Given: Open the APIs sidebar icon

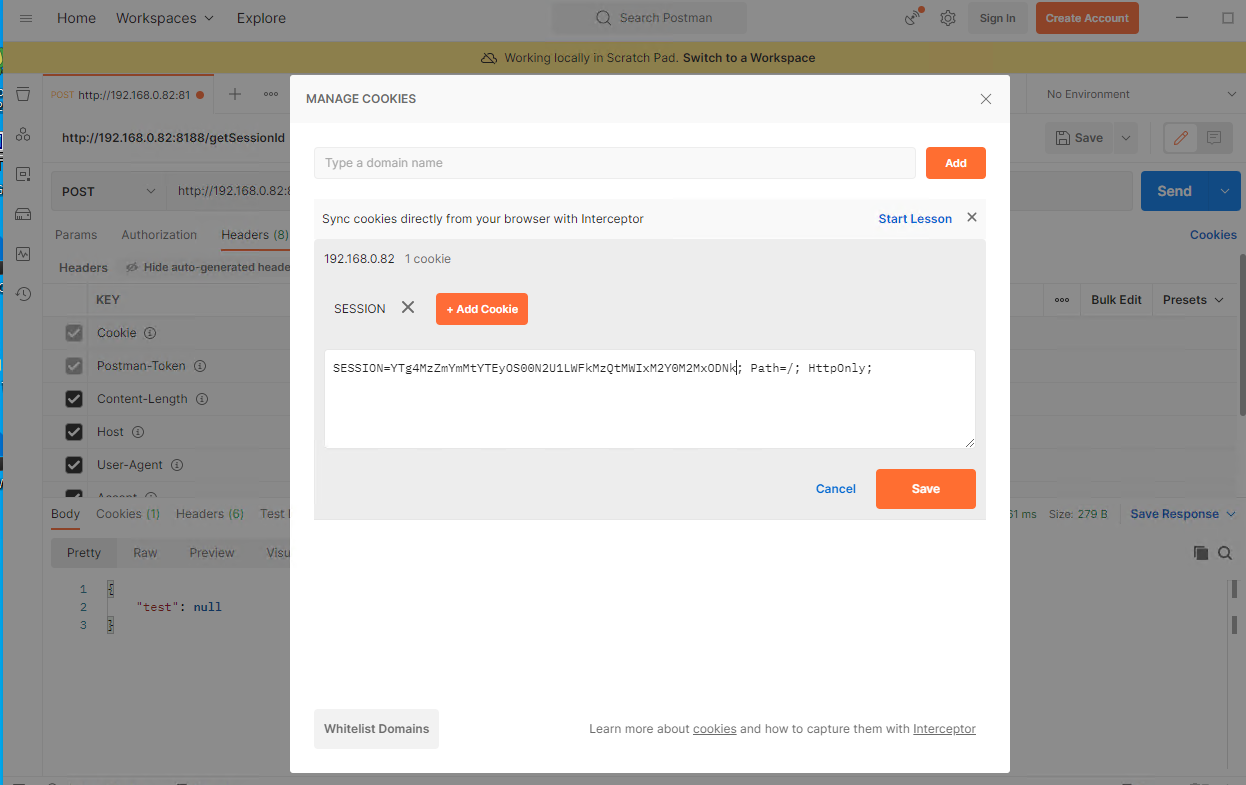Looking at the screenshot, I should (x=23, y=134).
